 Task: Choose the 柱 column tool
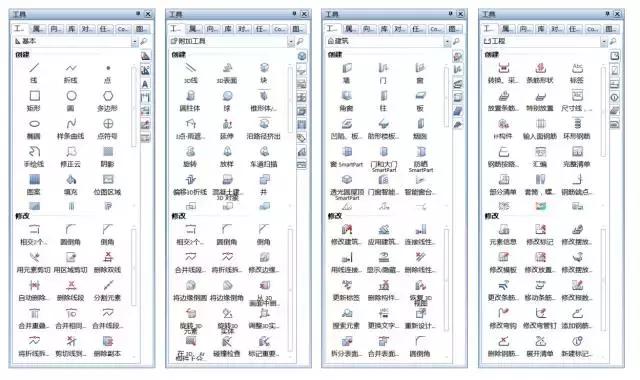(x=383, y=100)
